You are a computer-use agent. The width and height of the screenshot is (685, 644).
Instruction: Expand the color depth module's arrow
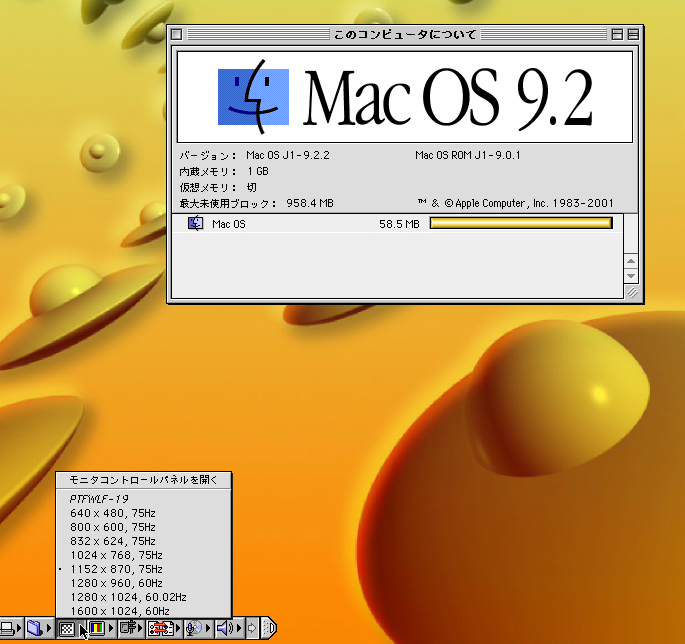coord(111,629)
